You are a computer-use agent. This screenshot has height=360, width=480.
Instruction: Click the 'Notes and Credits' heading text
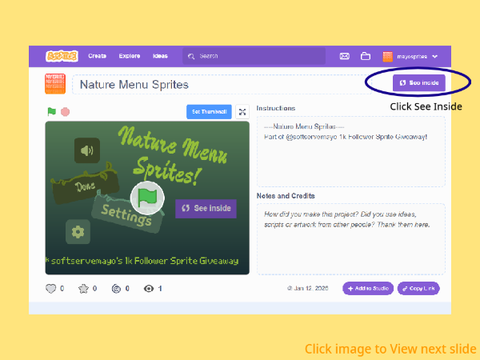pyautogui.click(x=286, y=196)
